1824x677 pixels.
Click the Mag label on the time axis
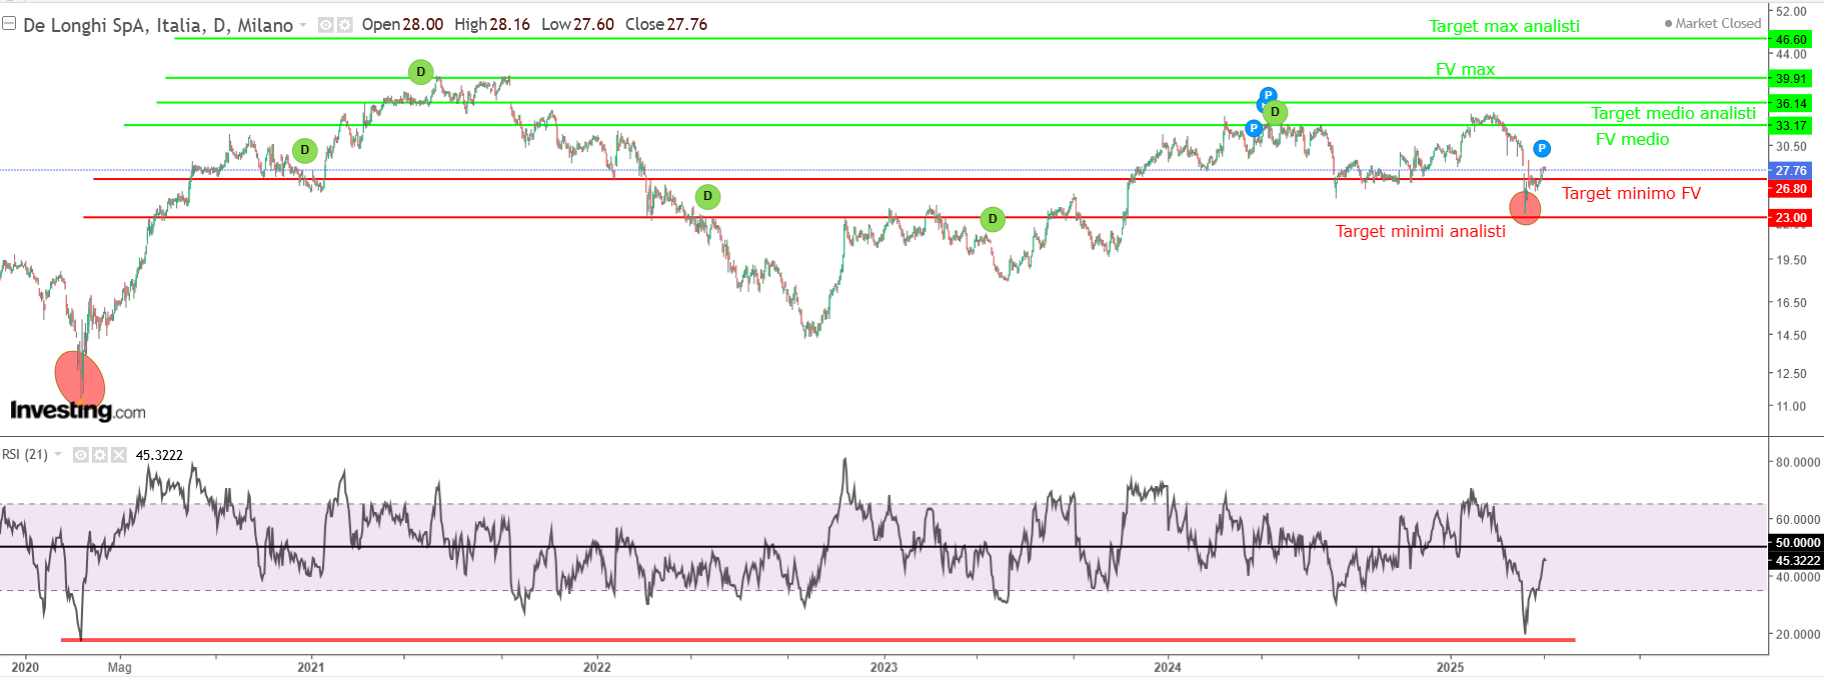(119, 667)
